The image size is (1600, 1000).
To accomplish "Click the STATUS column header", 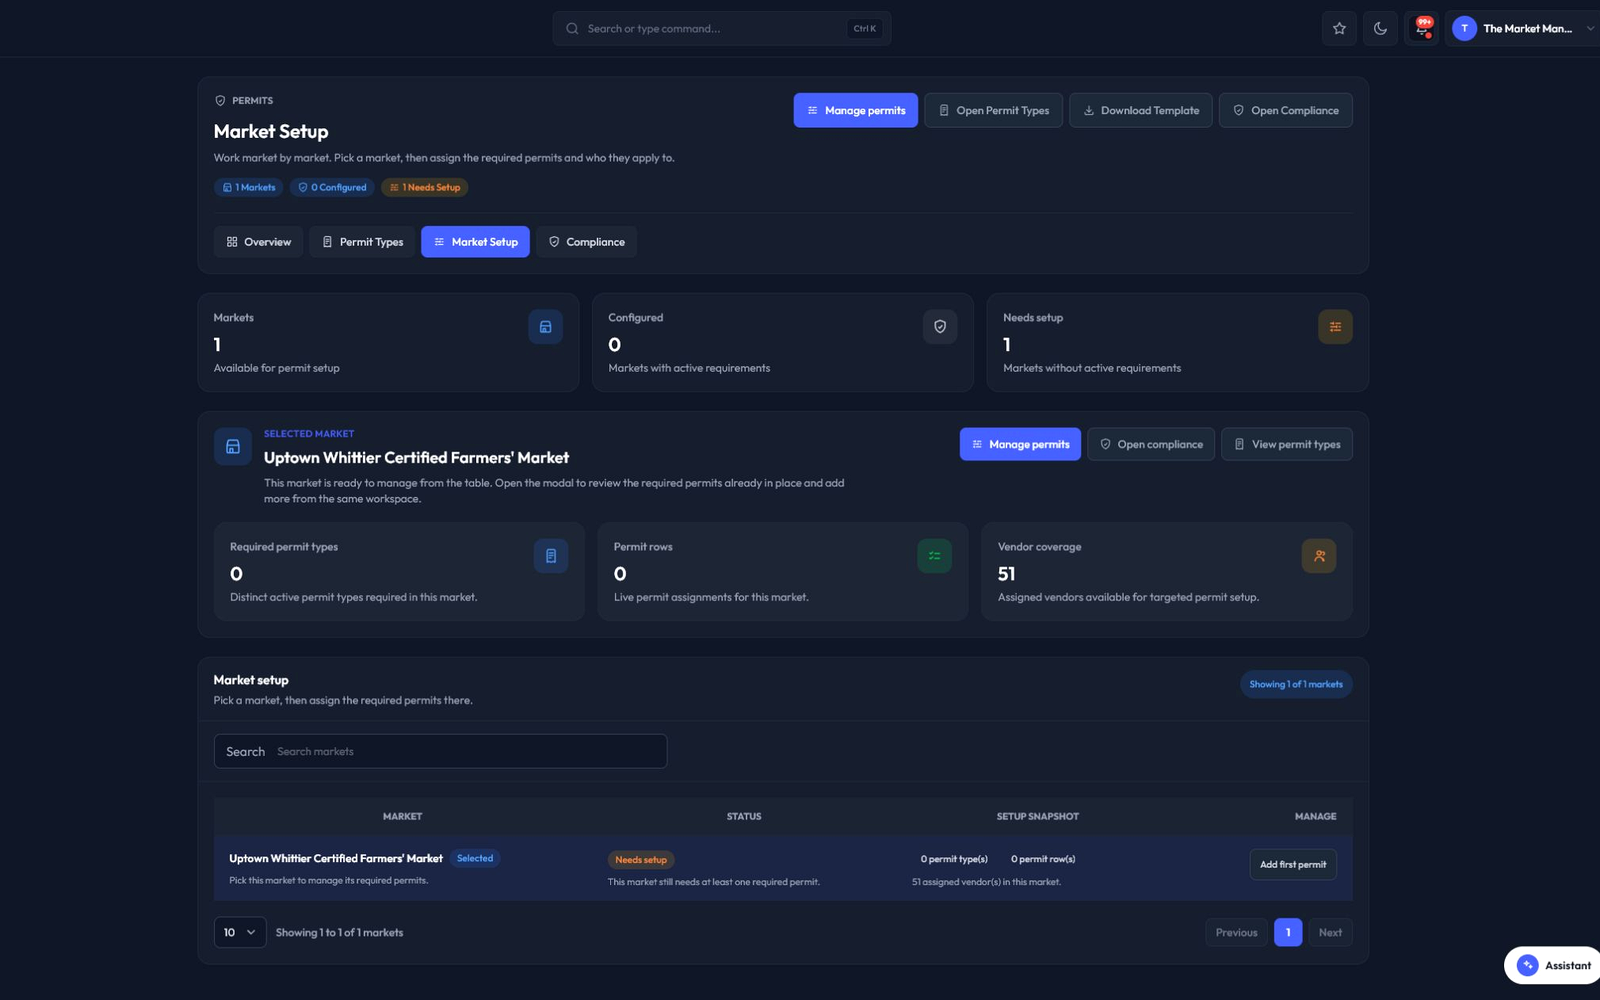I will click(744, 816).
